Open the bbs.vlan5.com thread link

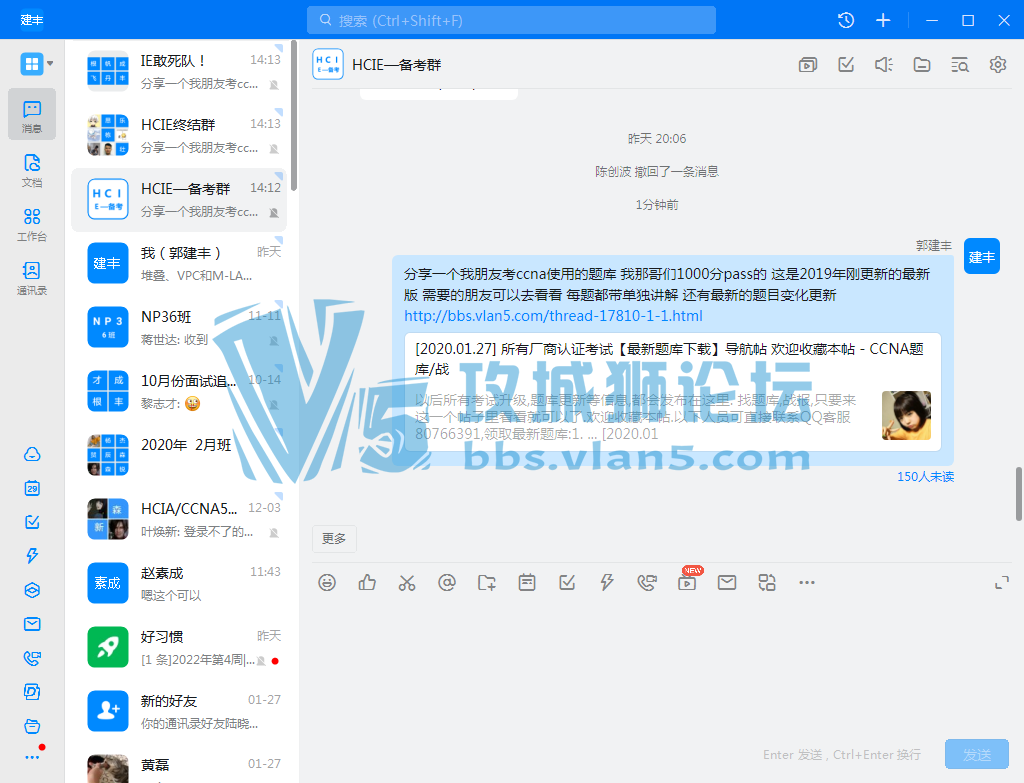[553, 316]
